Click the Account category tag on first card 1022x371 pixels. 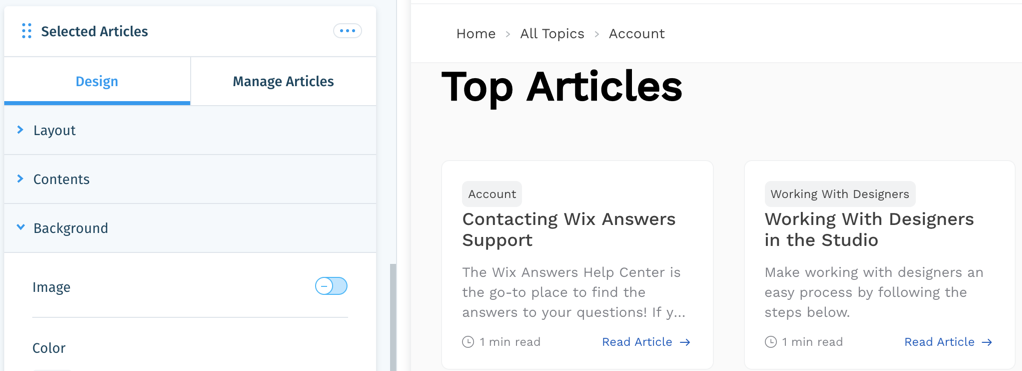[492, 194]
